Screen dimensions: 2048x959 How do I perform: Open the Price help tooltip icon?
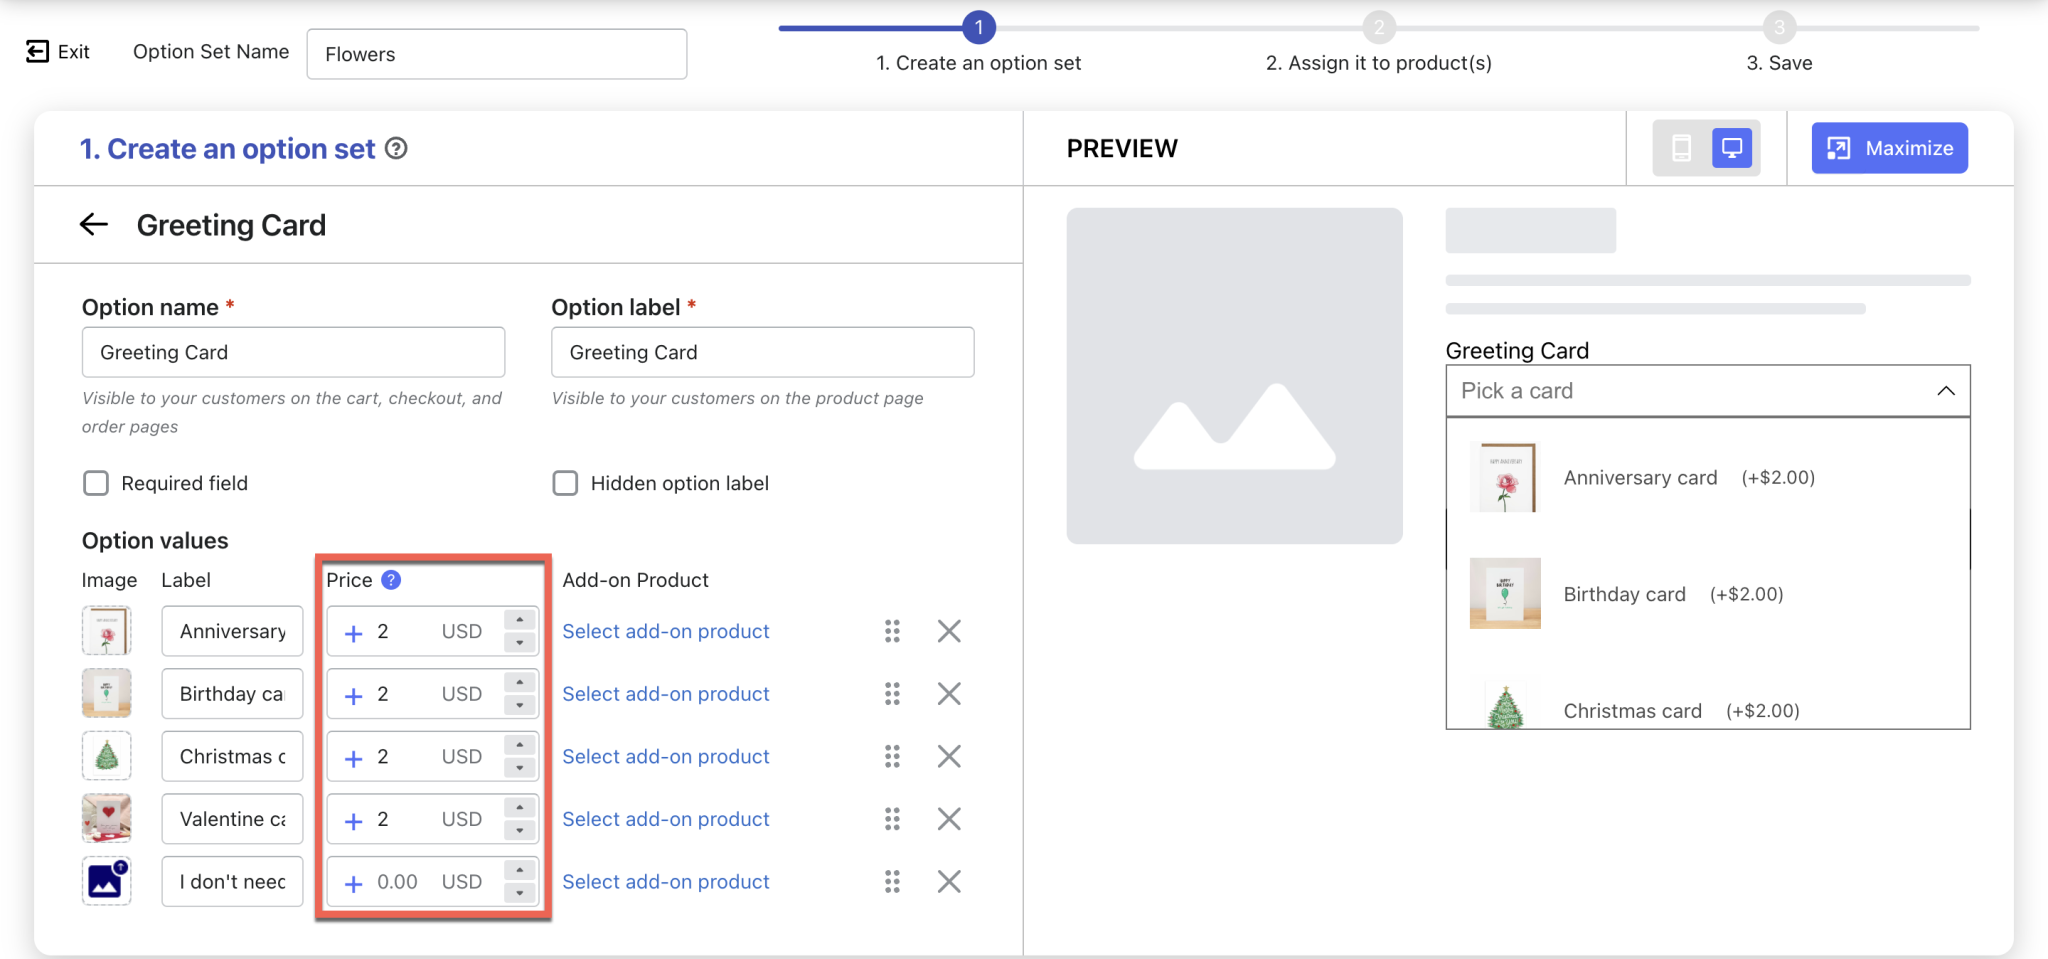pyautogui.click(x=392, y=579)
